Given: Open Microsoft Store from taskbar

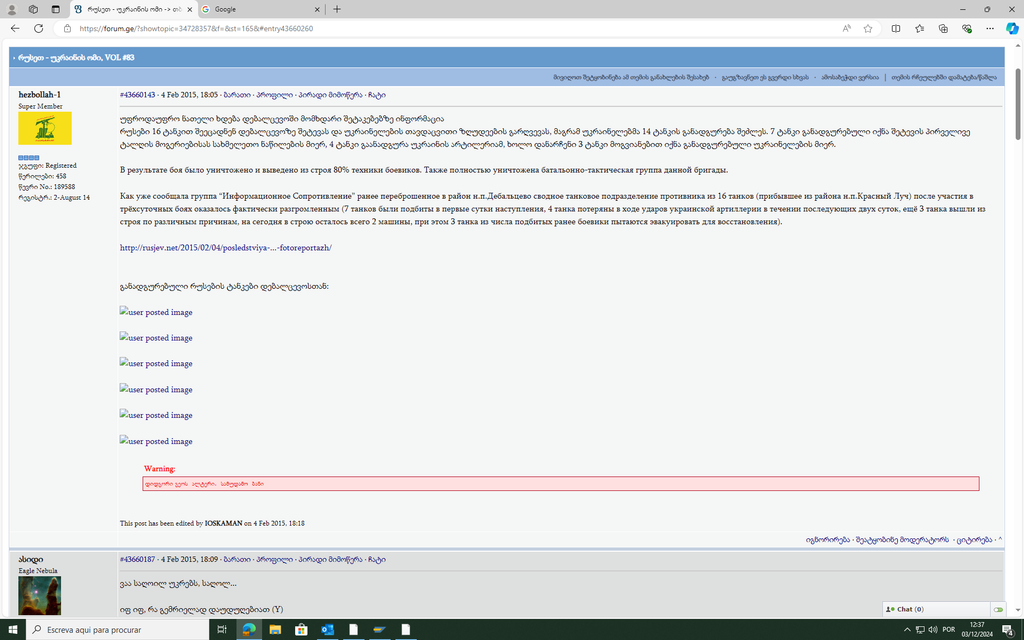Looking at the screenshot, I should (x=301, y=630).
